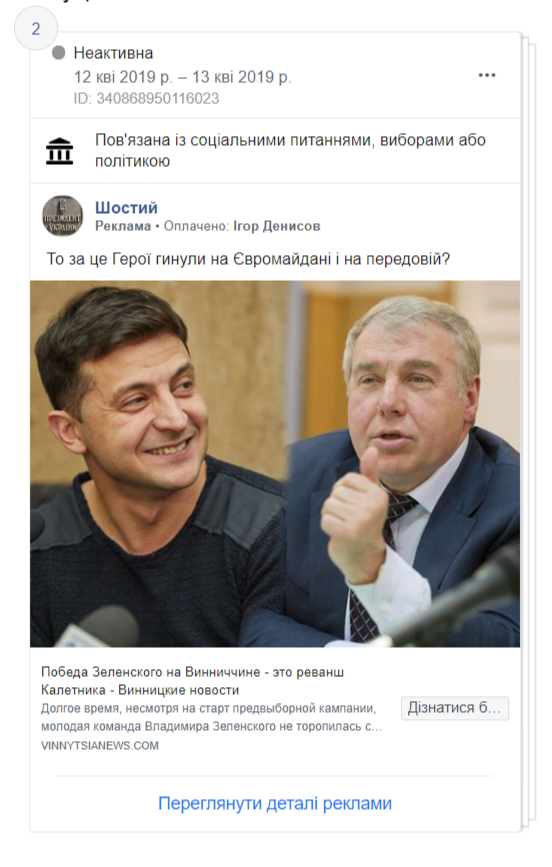This screenshot has height=867, width=552.
Task: Click the ad caption about Євромайдан
Action: (248, 259)
